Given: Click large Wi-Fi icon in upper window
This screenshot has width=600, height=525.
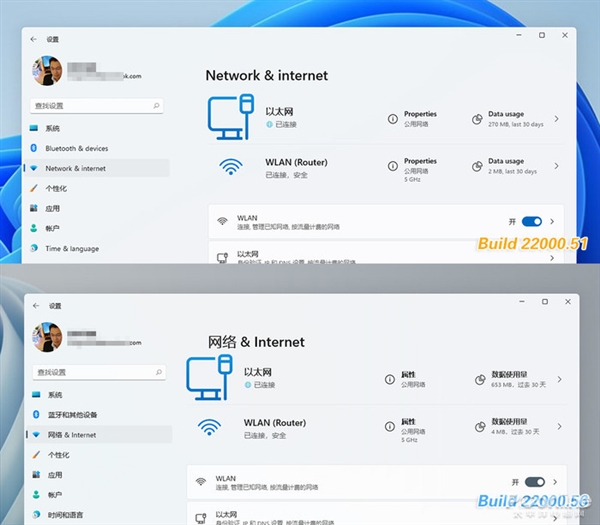Looking at the screenshot, I should 231,167.
